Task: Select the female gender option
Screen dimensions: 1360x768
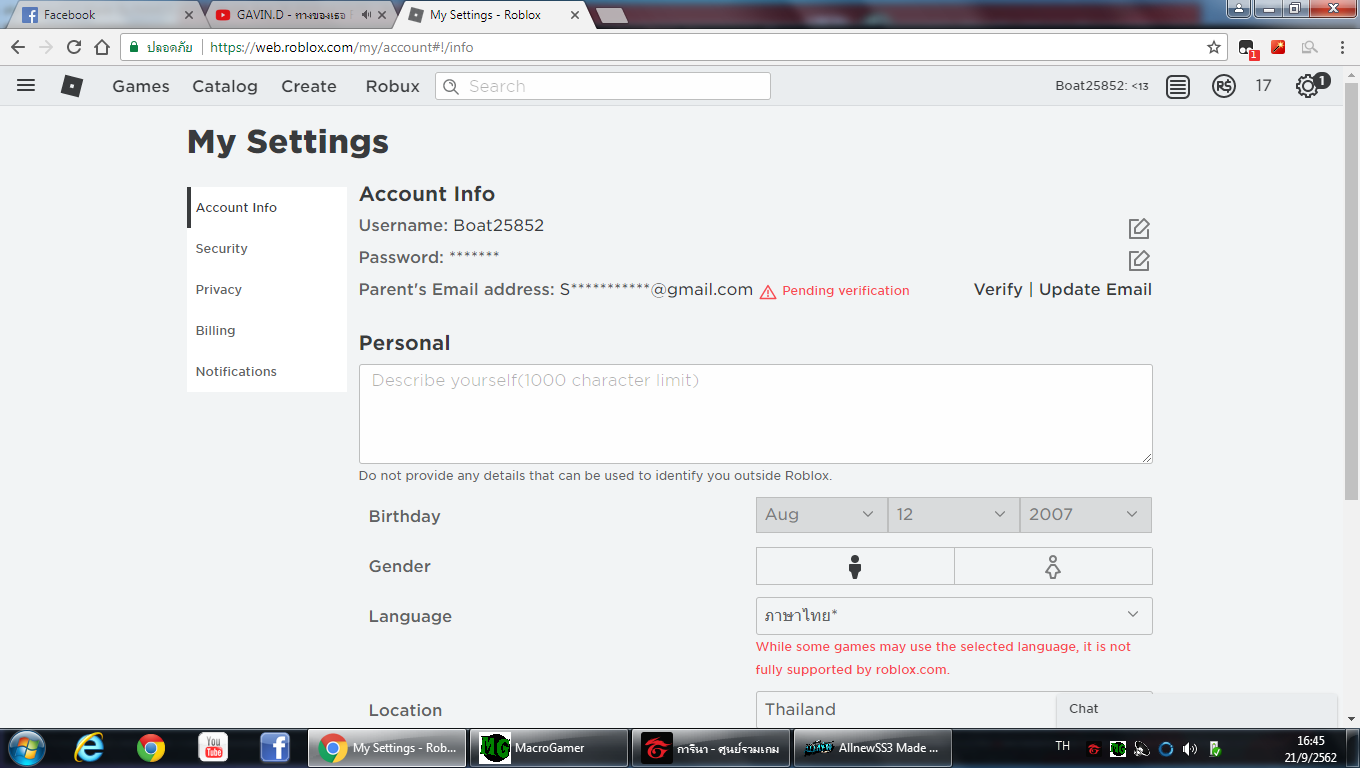Action: click(x=1053, y=566)
